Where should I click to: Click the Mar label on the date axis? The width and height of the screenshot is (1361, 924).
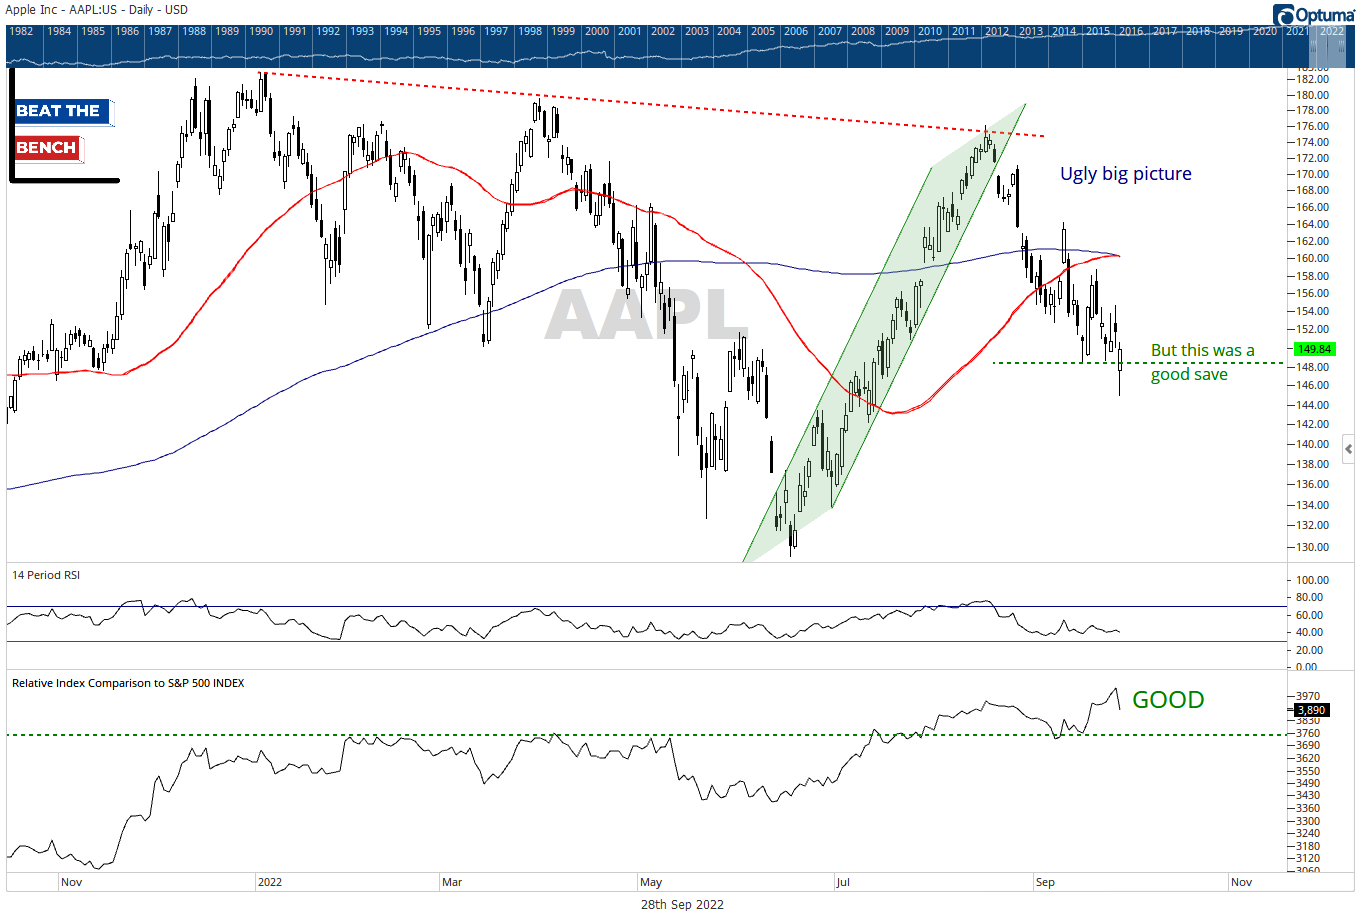tap(452, 882)
